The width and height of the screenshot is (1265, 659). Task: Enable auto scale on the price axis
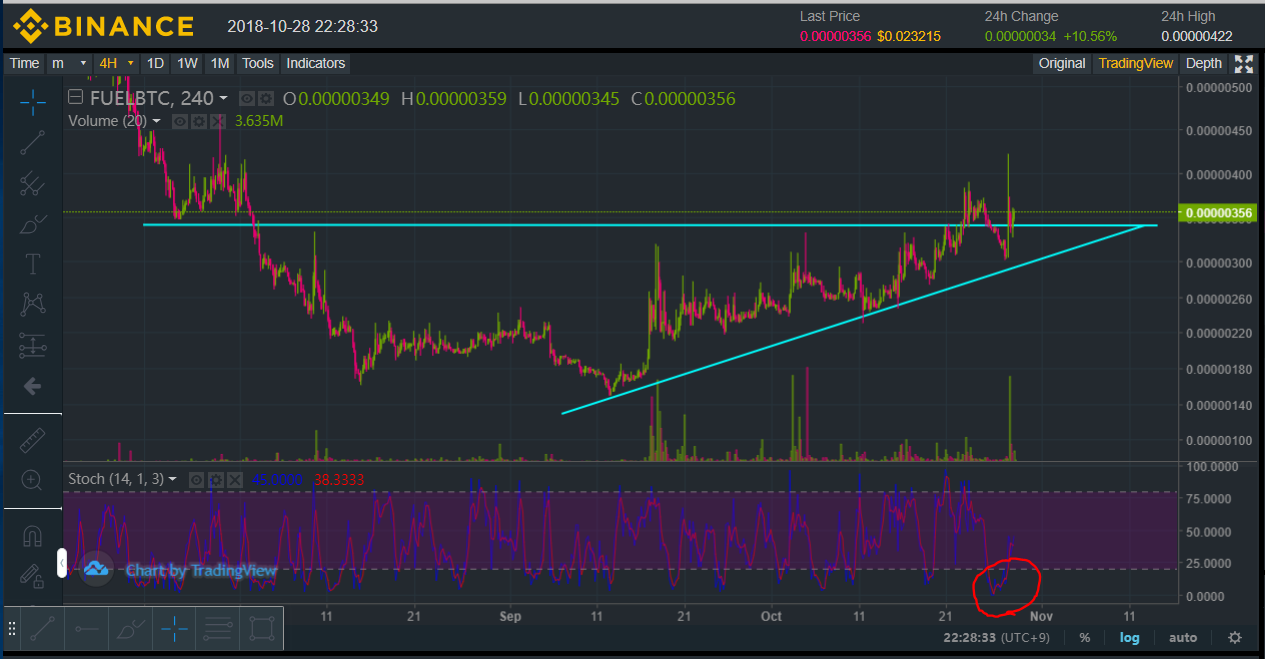[1183, 637]
